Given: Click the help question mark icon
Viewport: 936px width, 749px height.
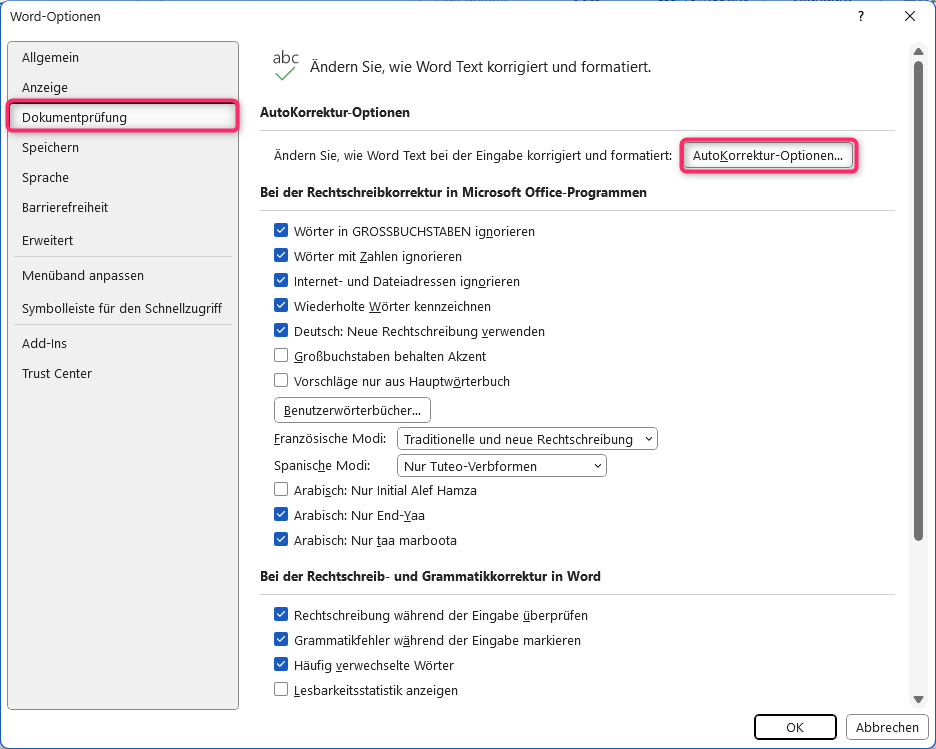Looking at the screenshot, I should tap(860, 17).
